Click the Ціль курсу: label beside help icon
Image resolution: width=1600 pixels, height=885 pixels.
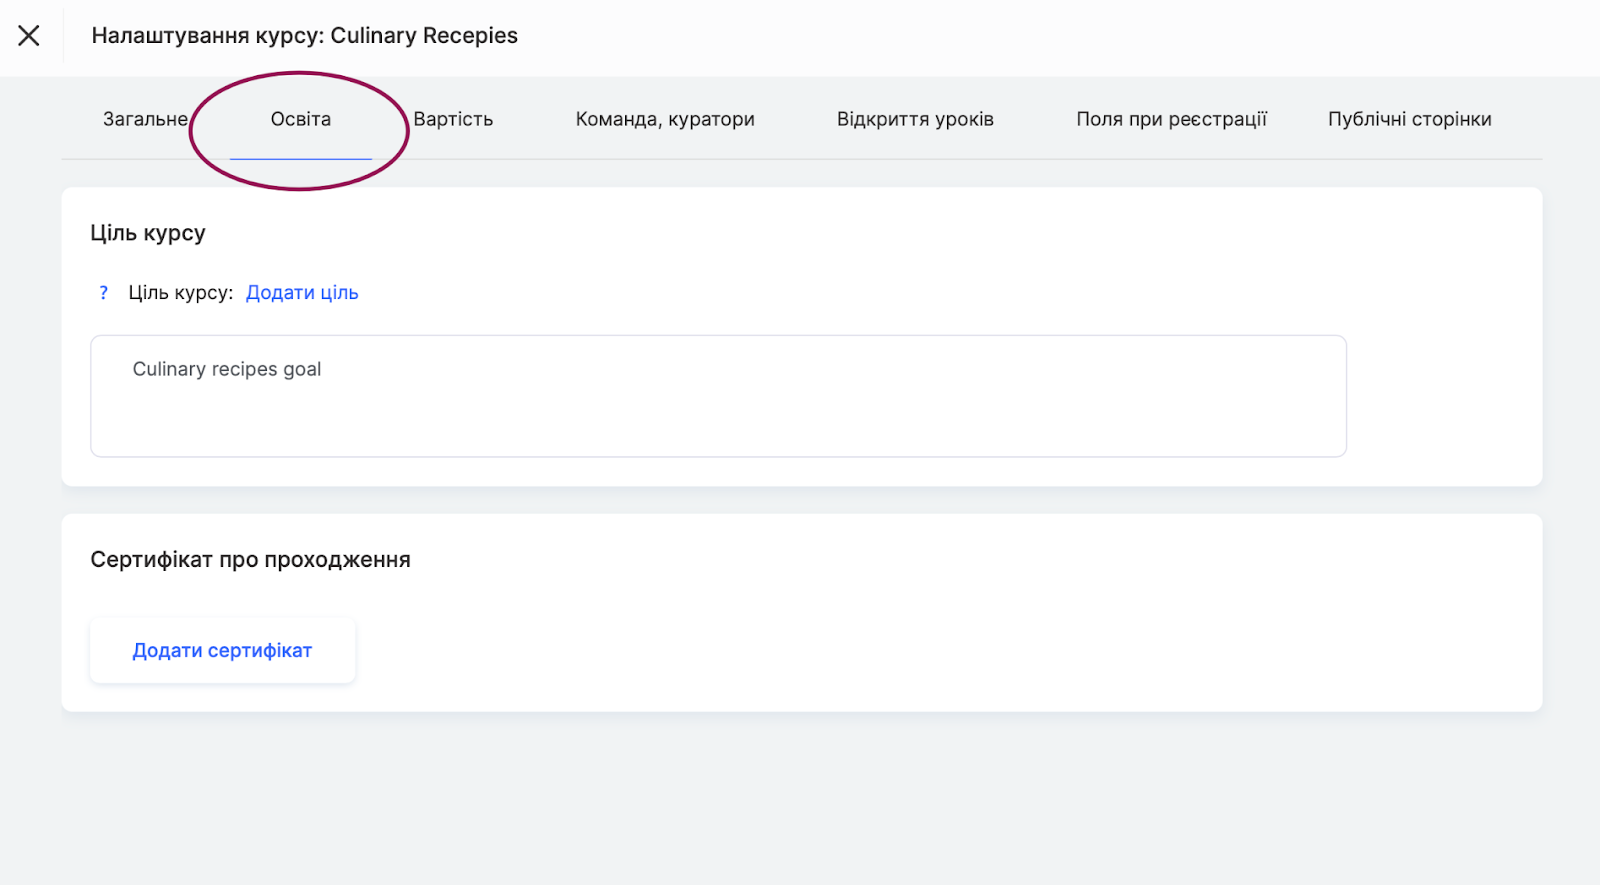pyautogui.click(x=180, y=293)
